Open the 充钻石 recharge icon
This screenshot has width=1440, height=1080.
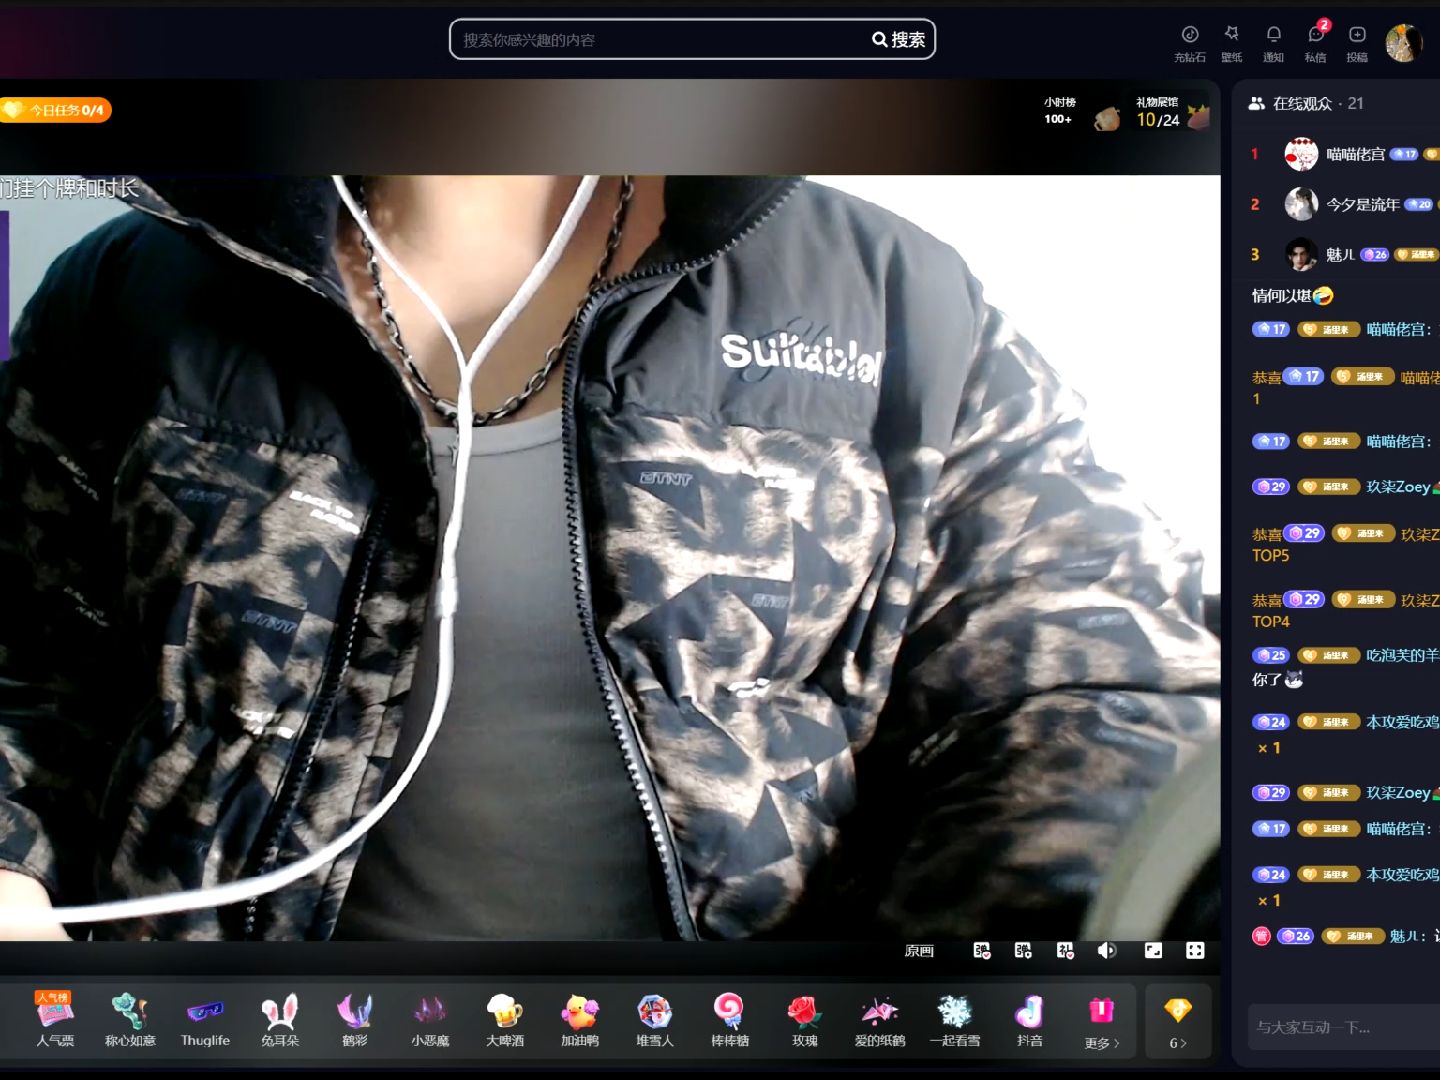(1189, 44)
